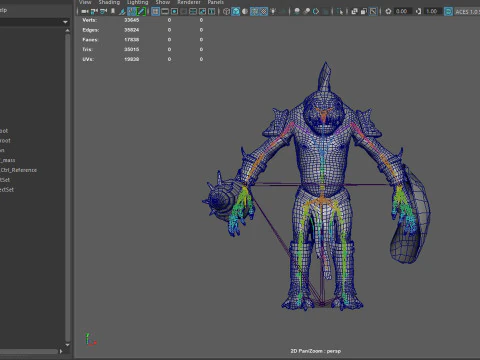Open the Shading panel menu

(109, 2)
